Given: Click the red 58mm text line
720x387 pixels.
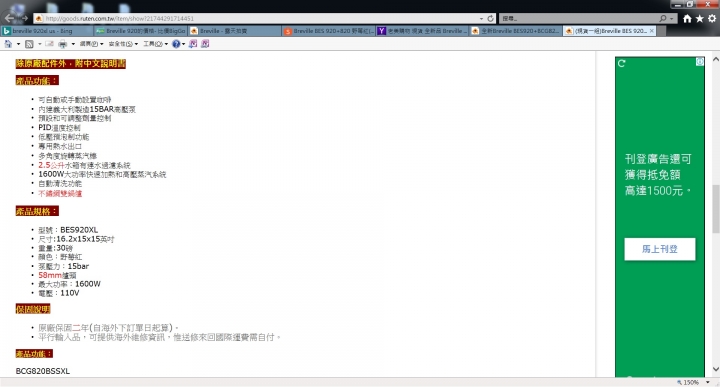Looking at the screenshot, I should 57,275.
